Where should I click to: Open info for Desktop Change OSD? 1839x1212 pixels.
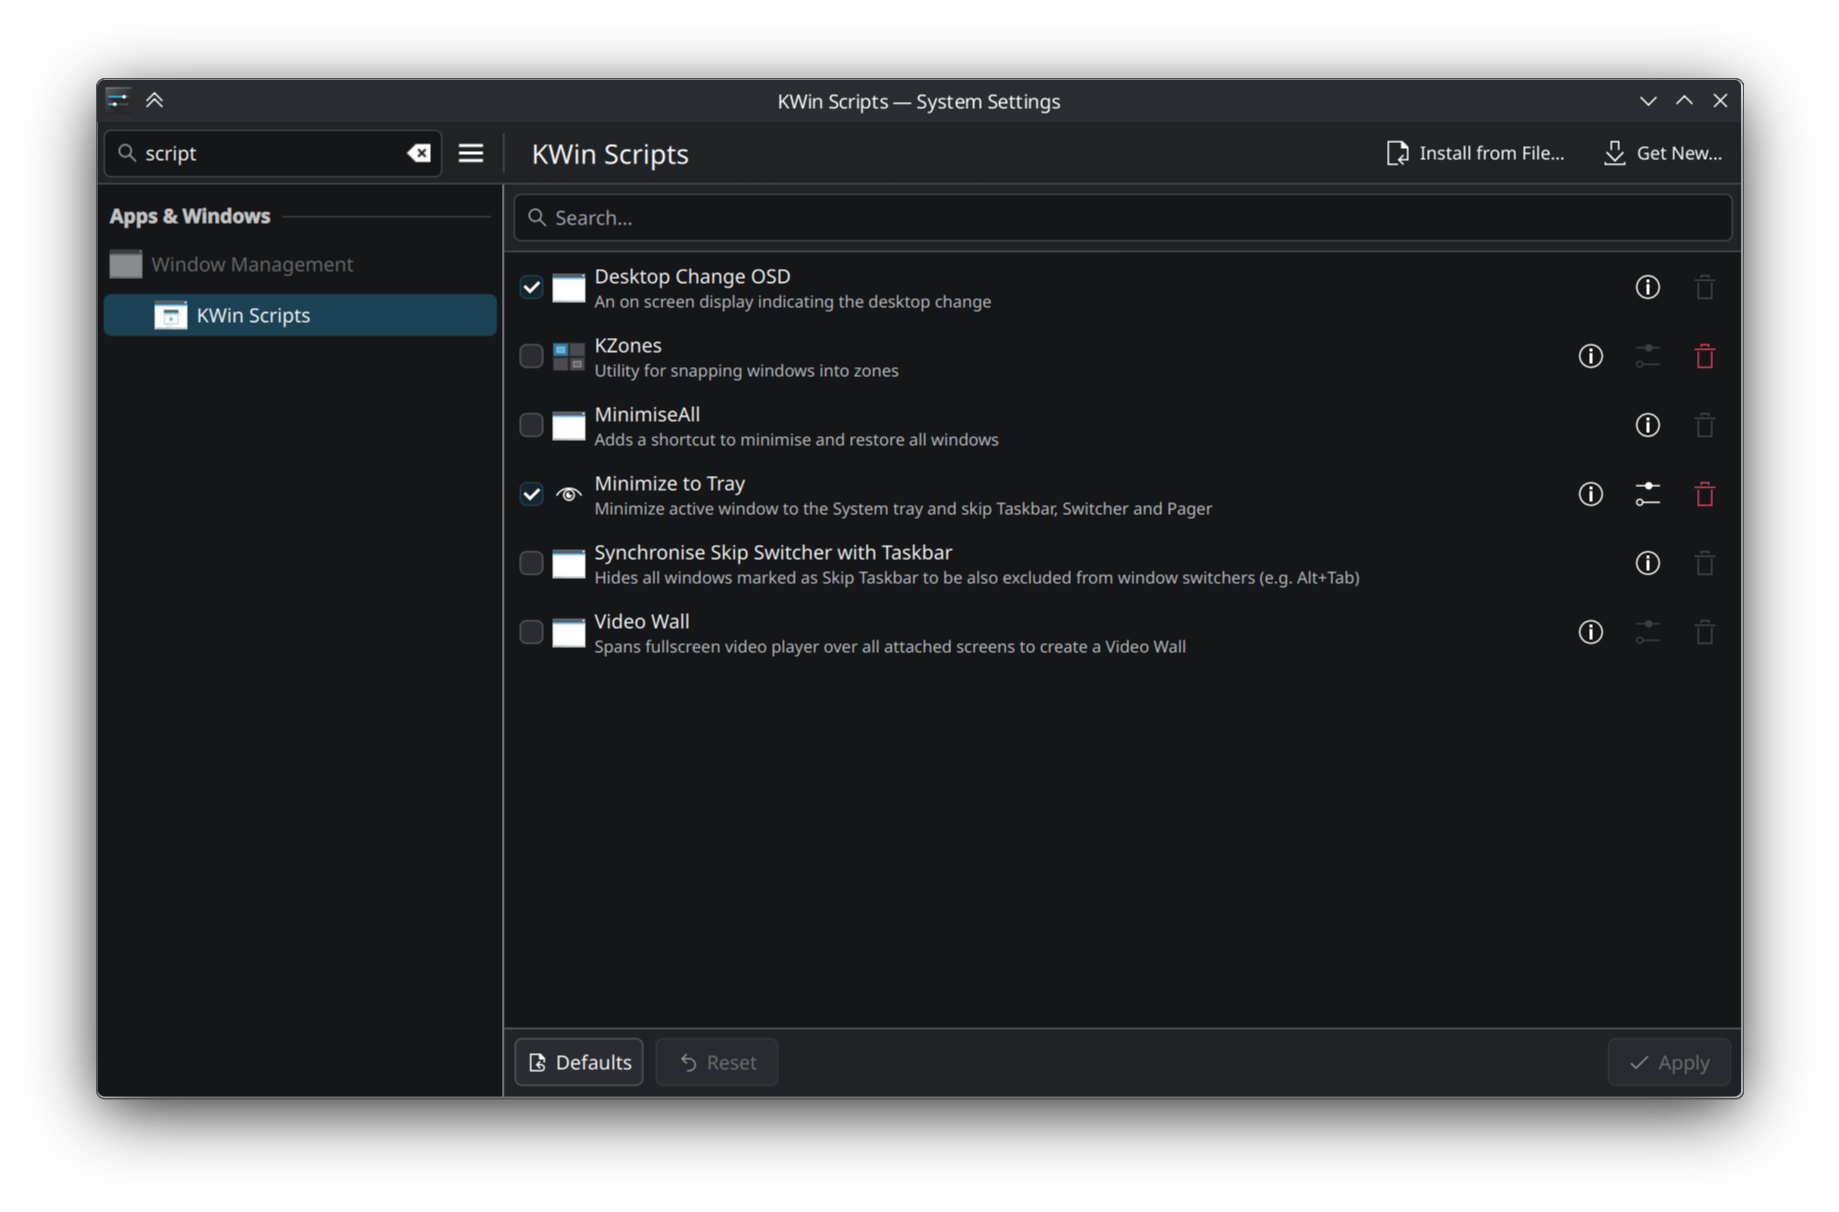click(1647, 288)
